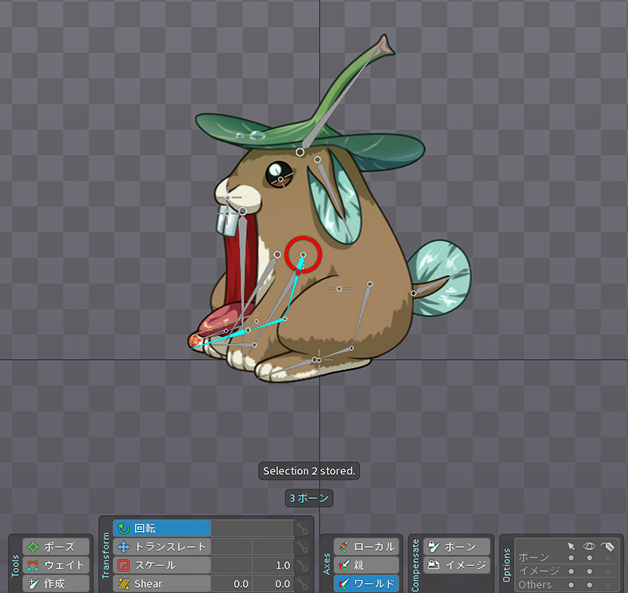
Task: Select the nose crosshair bone marker
Action: pos(229,197)
